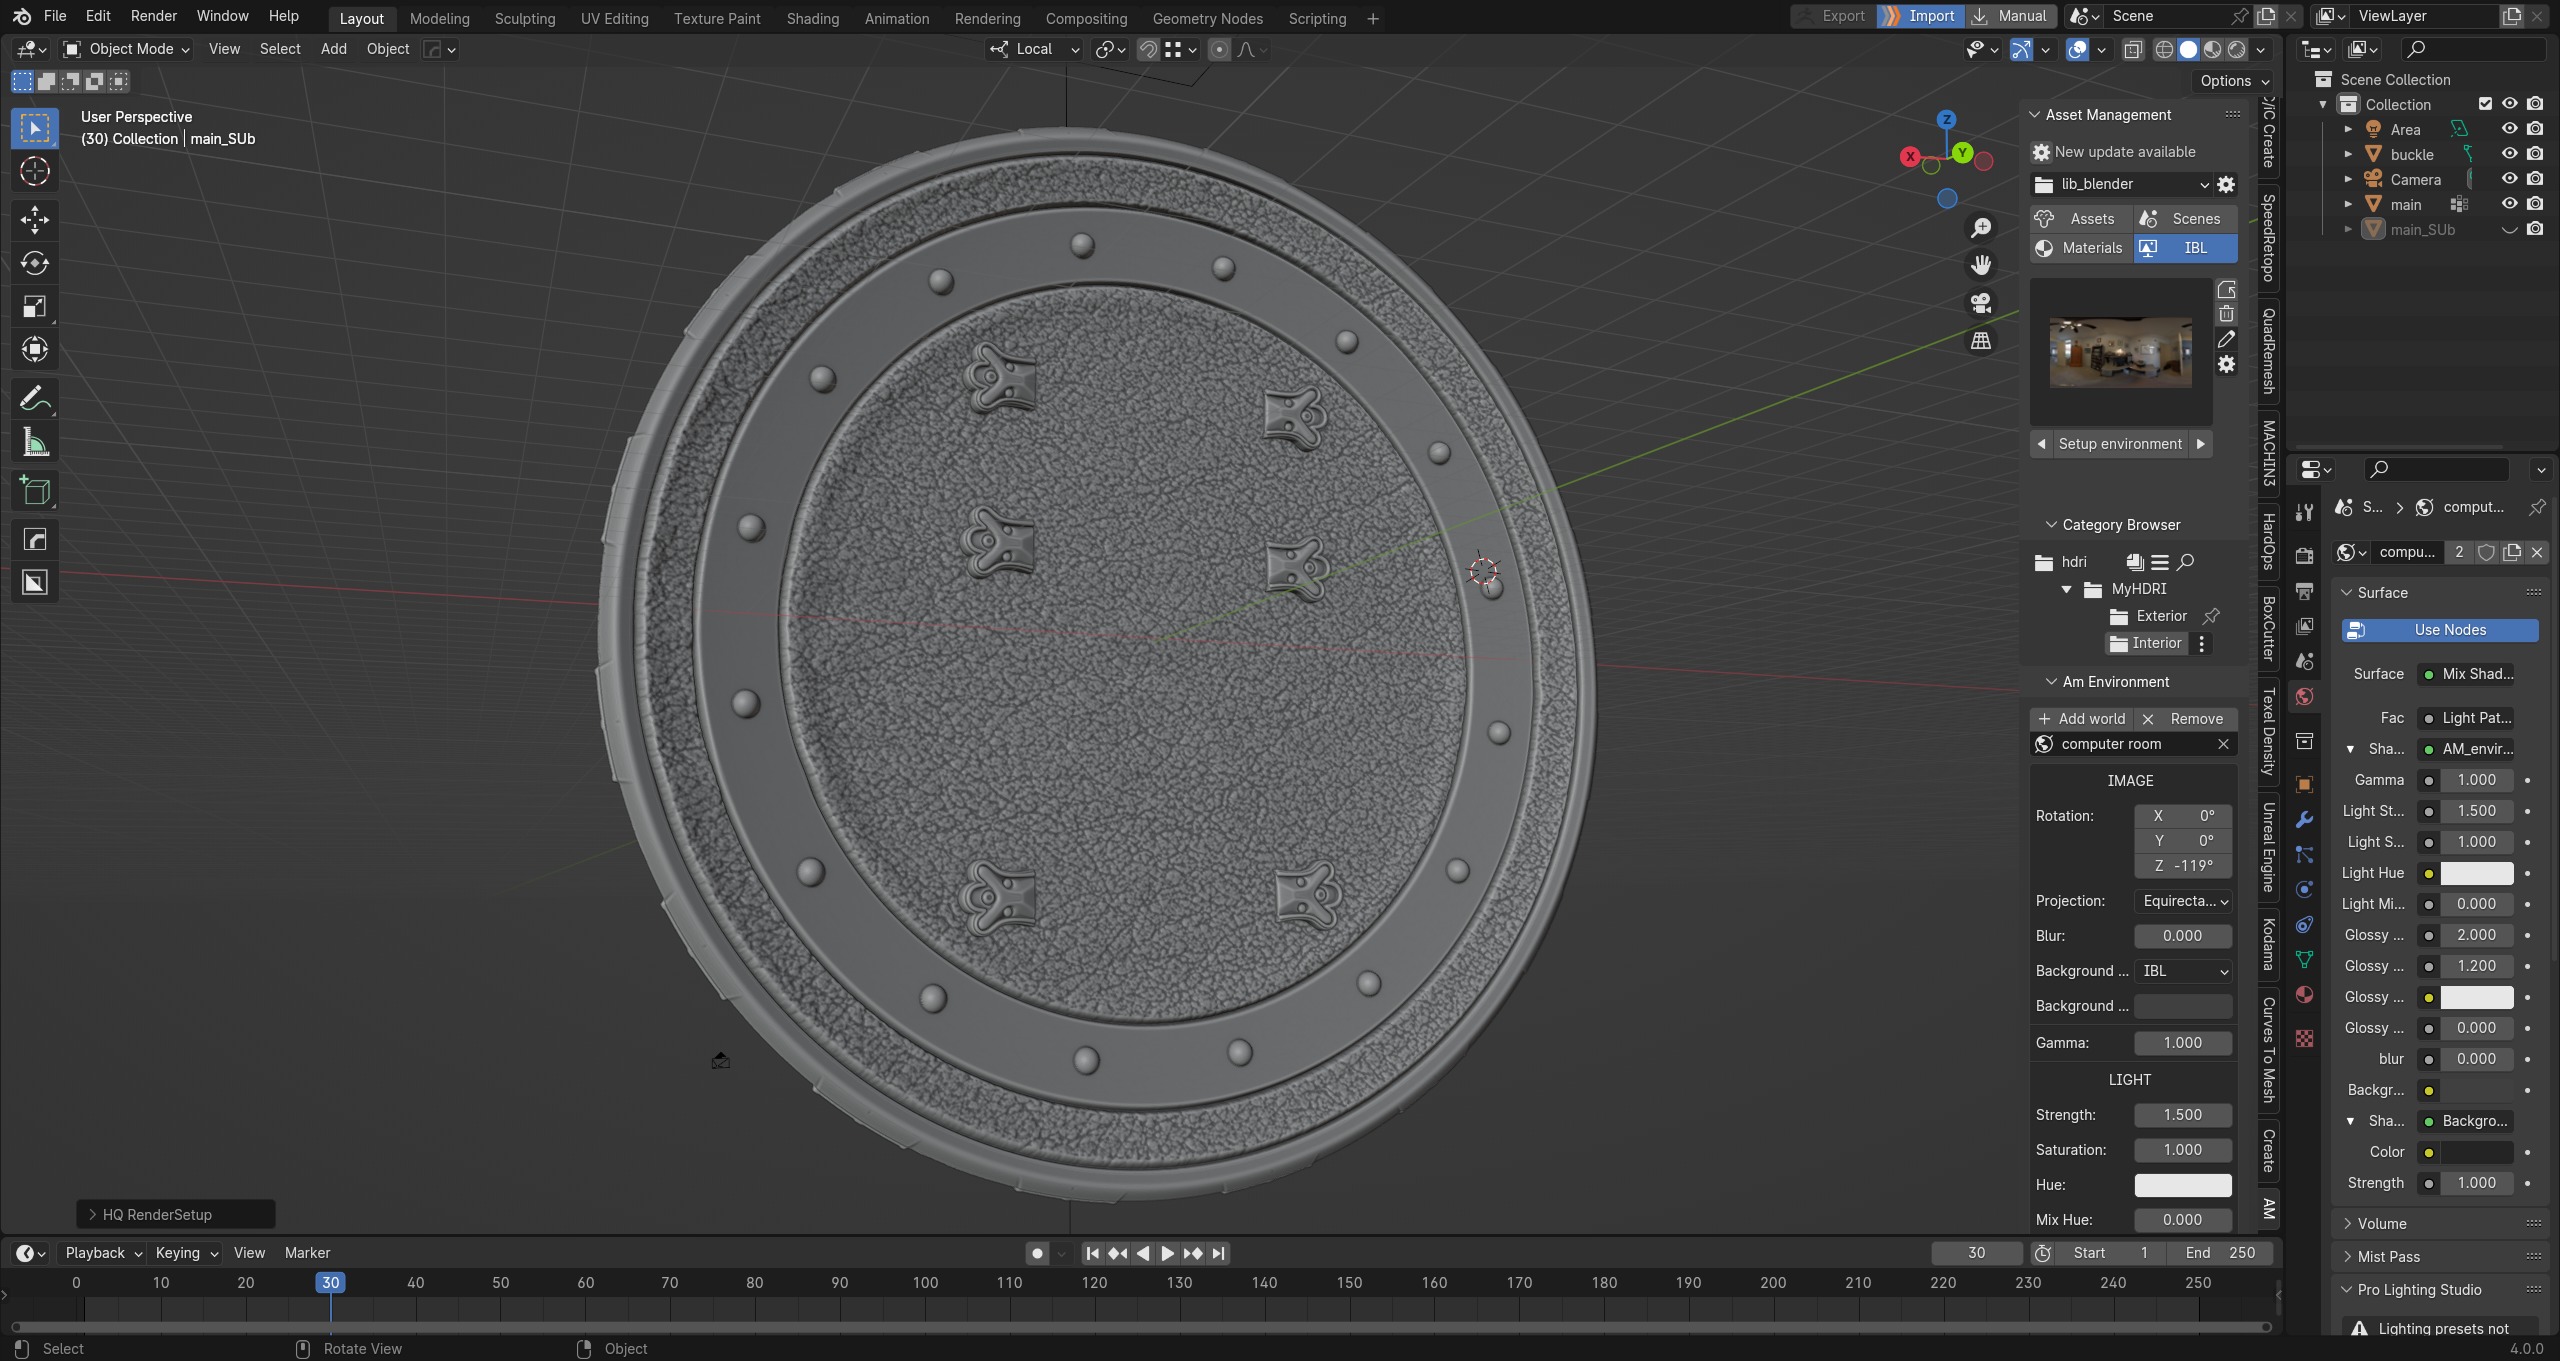Select the Add Cube tool
The image size is (2560, 1361).
[x=35, y=491]
